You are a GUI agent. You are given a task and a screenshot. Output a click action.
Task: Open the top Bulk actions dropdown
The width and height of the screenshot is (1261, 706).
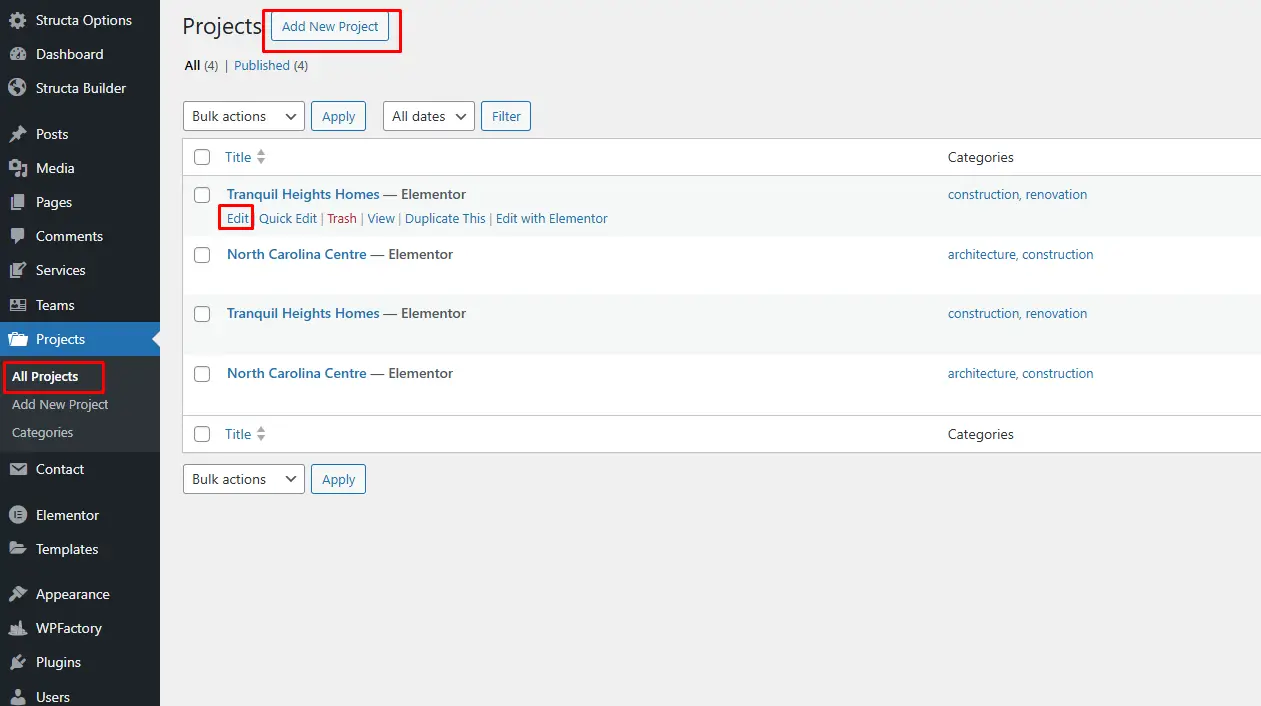pyautogui.click(x=244, y=116)
